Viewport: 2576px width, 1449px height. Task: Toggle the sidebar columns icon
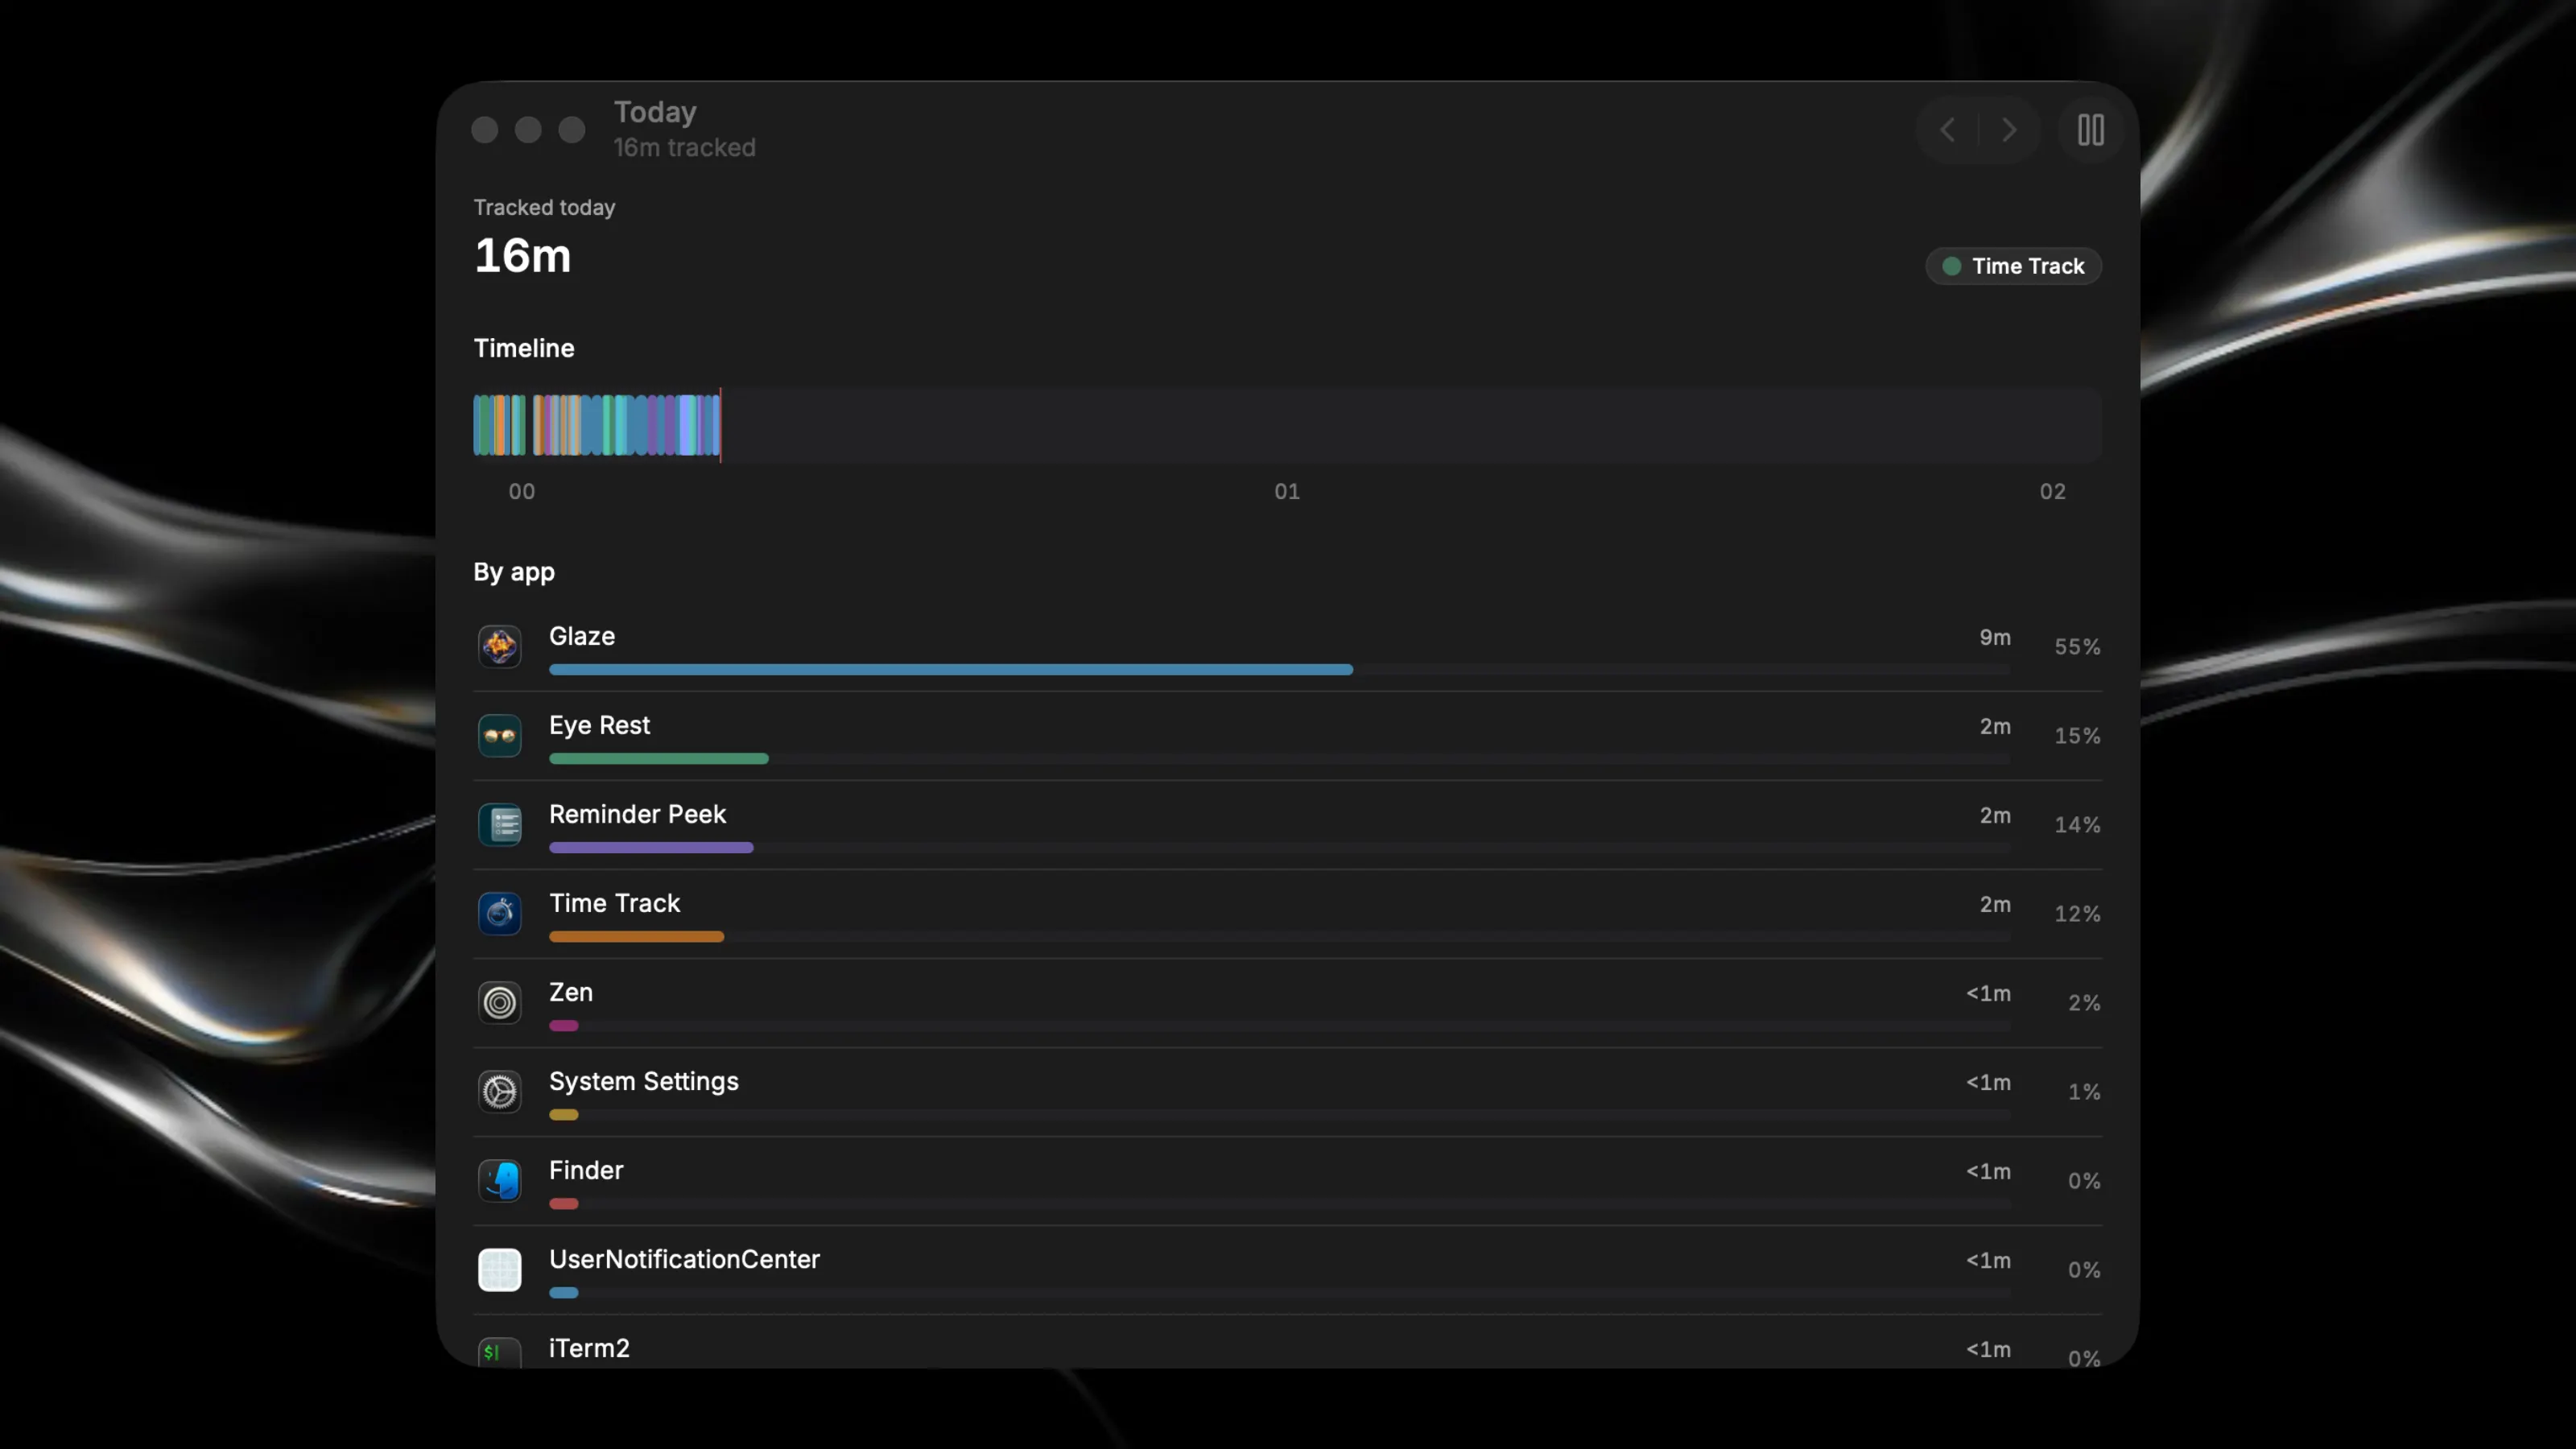click(2090, 130)
